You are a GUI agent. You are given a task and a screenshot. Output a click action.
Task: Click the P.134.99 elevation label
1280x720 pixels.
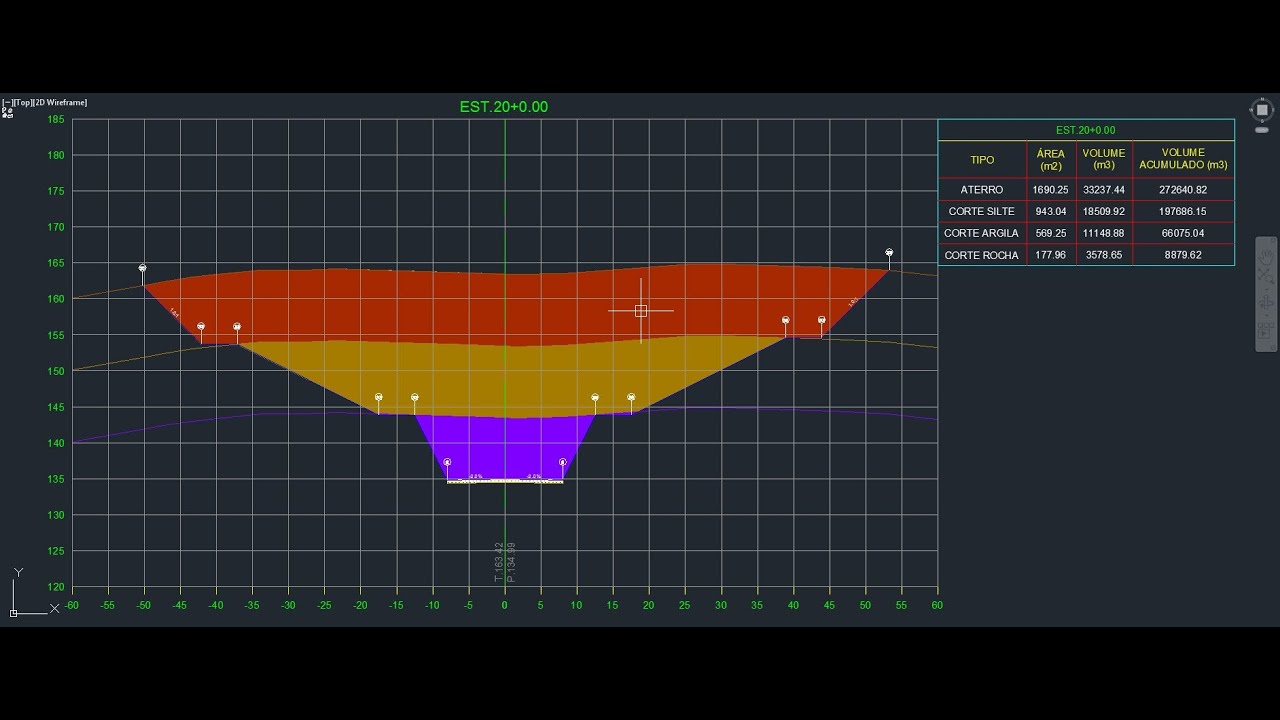coord(511,562)
